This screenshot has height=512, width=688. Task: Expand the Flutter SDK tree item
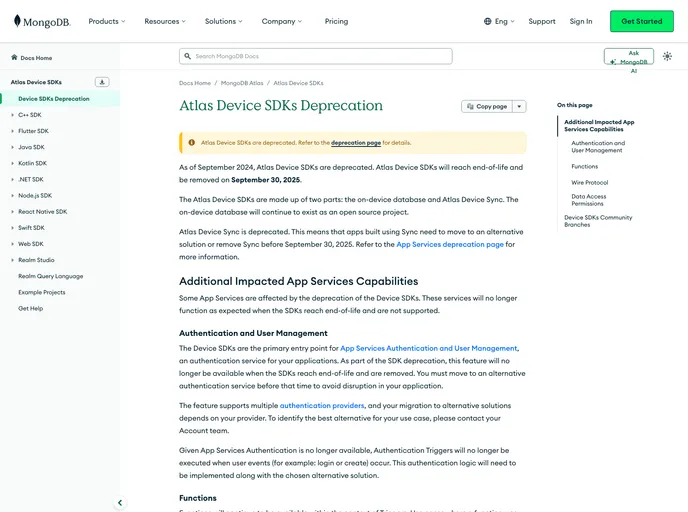coord(13,131)
